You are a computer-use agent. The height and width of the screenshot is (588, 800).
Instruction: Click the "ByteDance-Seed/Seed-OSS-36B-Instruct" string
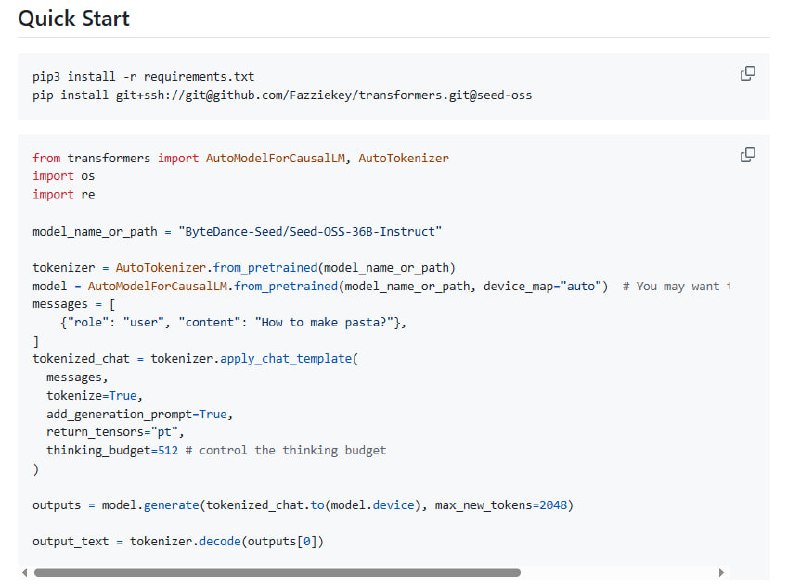click(309, 231)
